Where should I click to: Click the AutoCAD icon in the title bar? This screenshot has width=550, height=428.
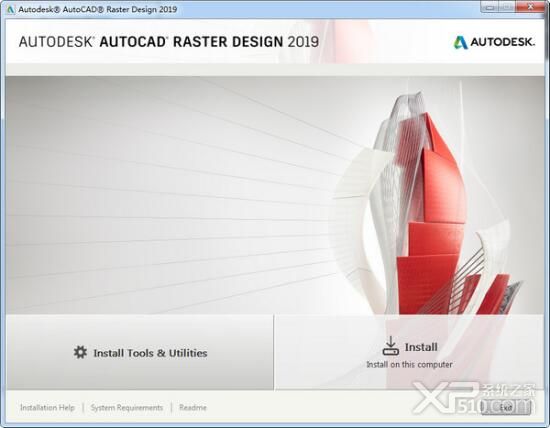click(11, 9)
